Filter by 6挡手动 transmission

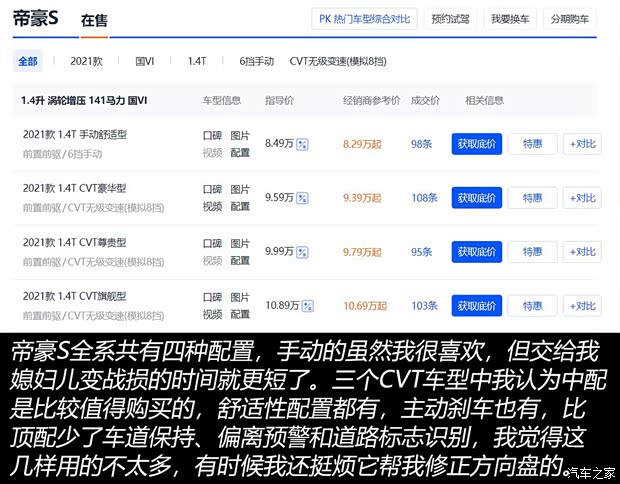(256, 61)
